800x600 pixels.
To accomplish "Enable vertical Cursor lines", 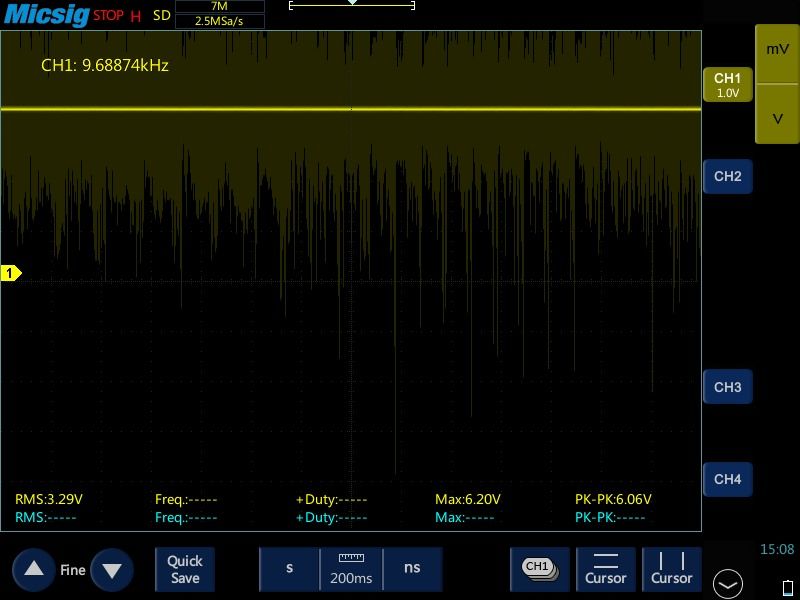I will [671, 569].
